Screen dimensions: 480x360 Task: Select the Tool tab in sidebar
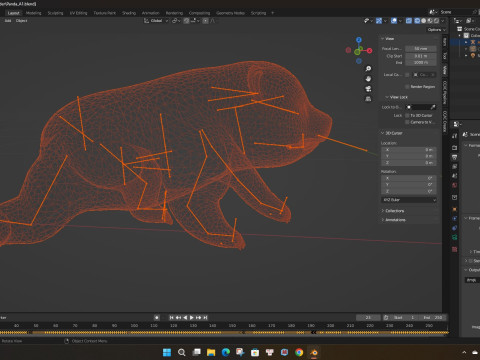point(445,55)
